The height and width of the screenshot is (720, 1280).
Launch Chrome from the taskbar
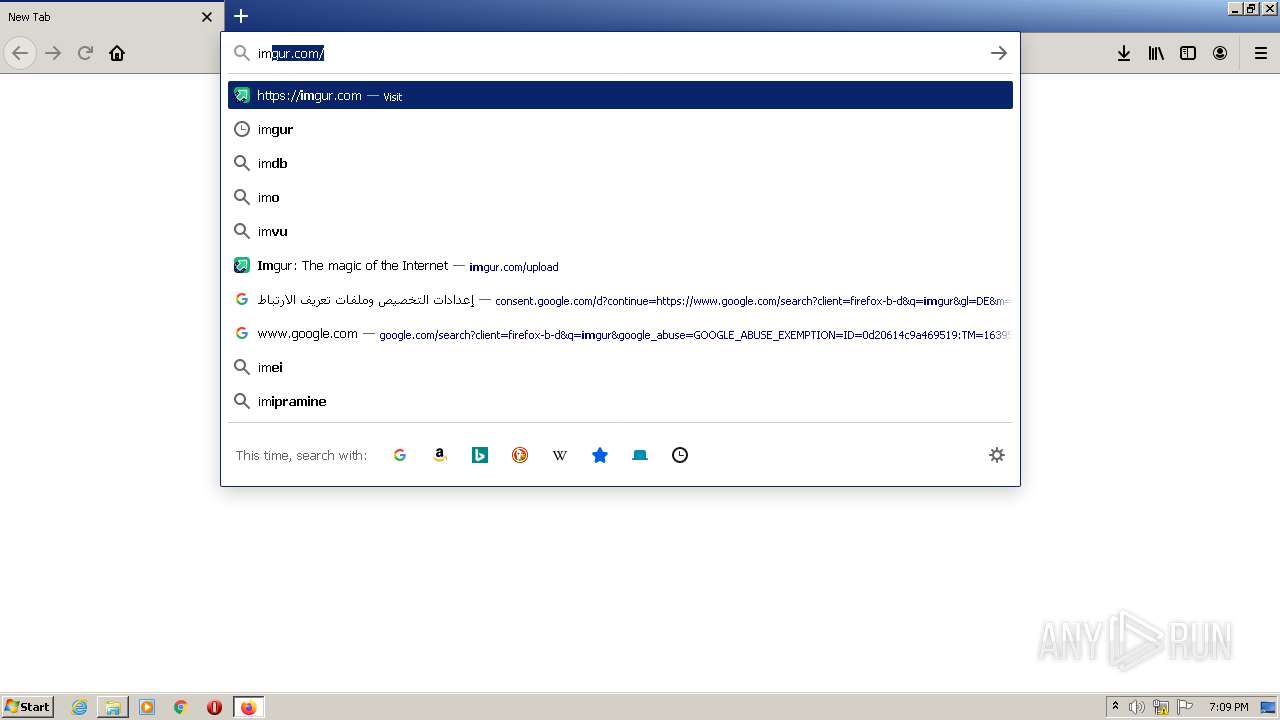coord(181,707)
